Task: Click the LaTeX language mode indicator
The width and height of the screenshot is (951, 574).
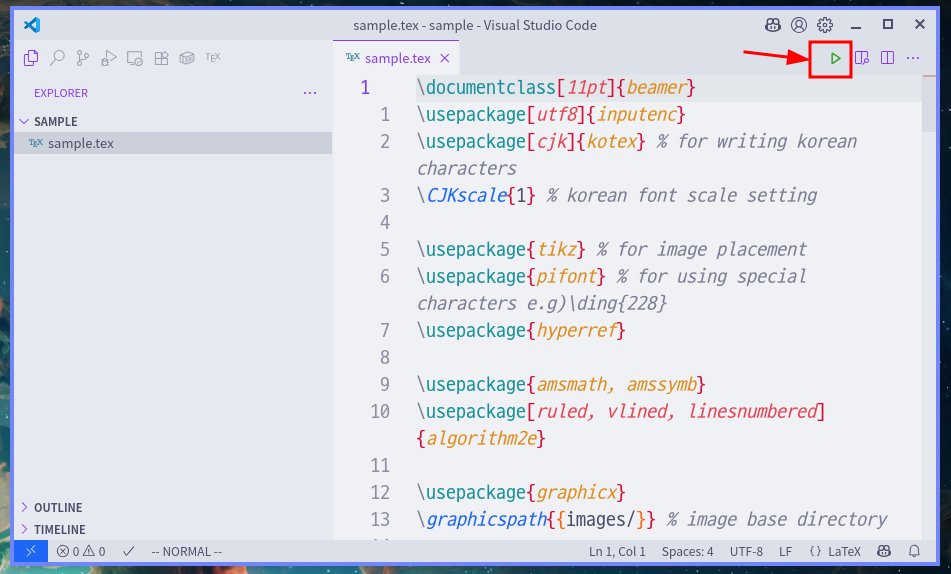Action: tap(836, 551)
